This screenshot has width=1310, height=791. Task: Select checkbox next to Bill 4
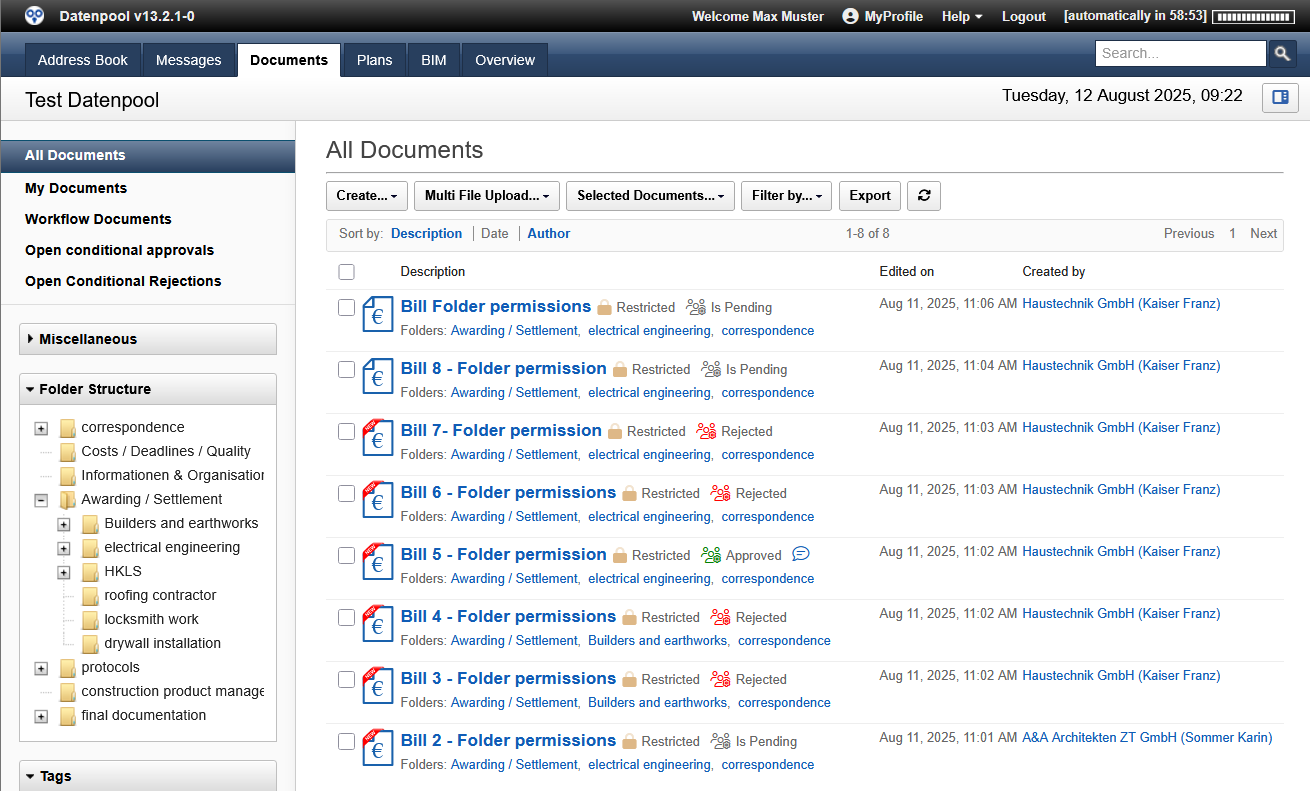[x=346, y=618]
